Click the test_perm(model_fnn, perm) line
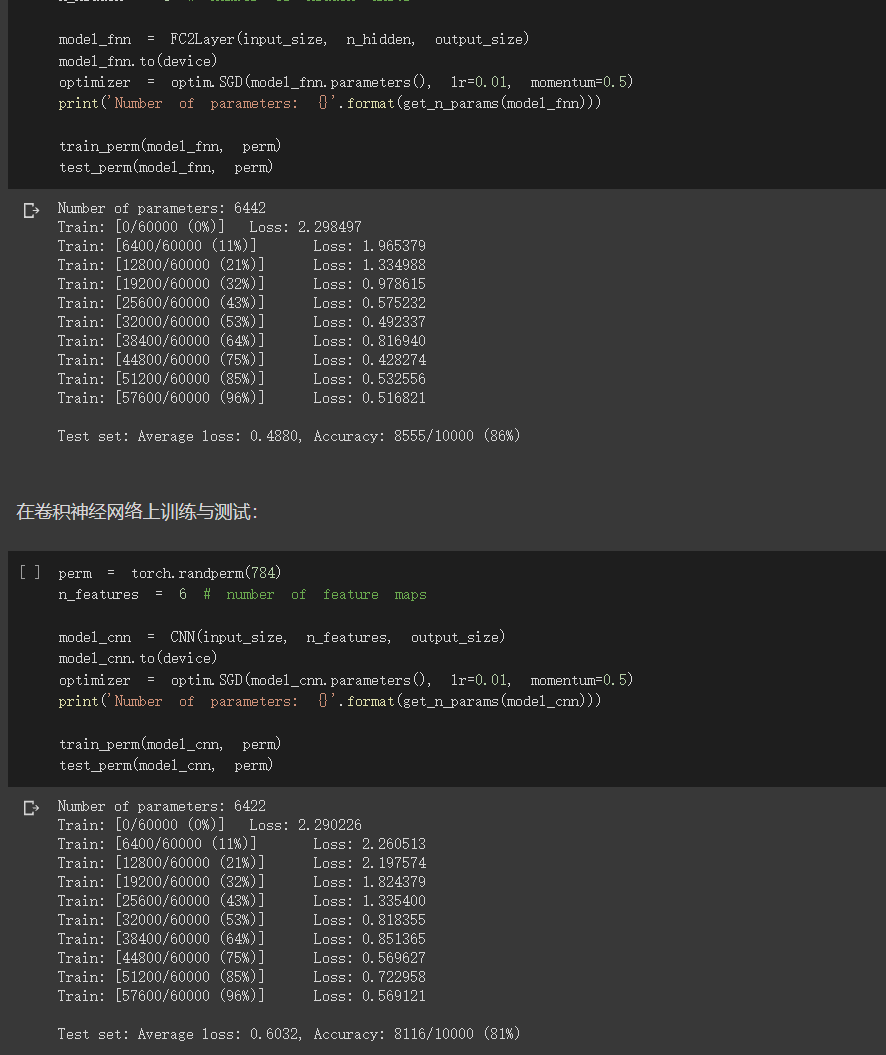This screenshot has height=1055, width=886. coord(165,167)
